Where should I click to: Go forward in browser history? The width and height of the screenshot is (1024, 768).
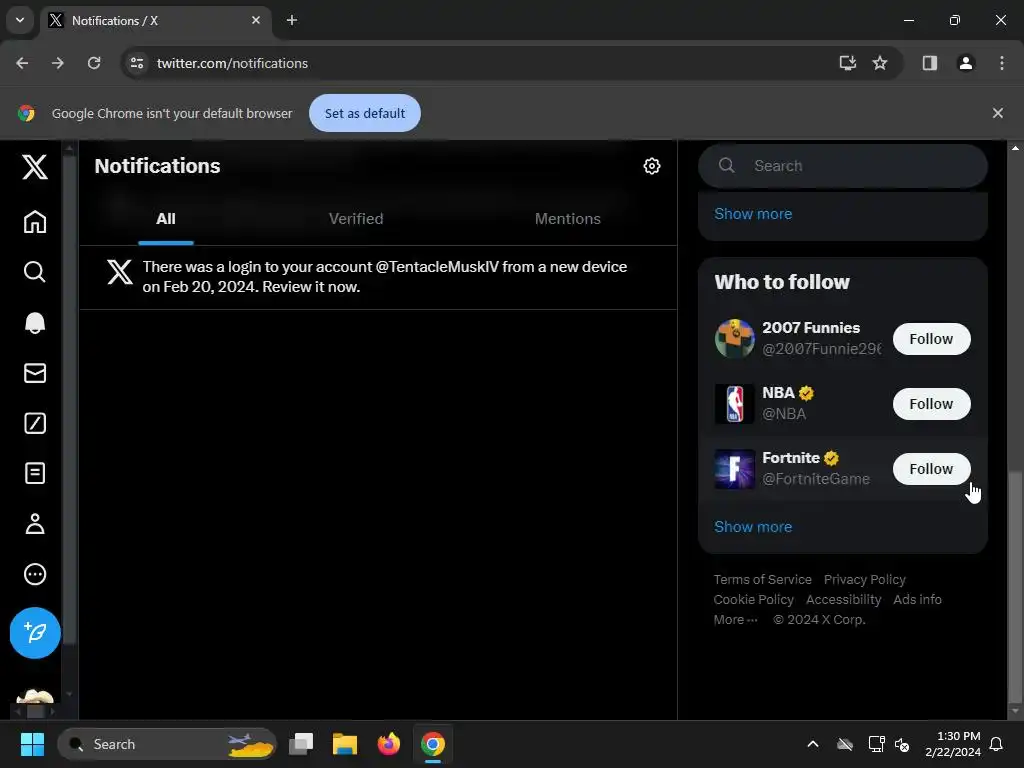pyautogui.click(x=58, y=63)
